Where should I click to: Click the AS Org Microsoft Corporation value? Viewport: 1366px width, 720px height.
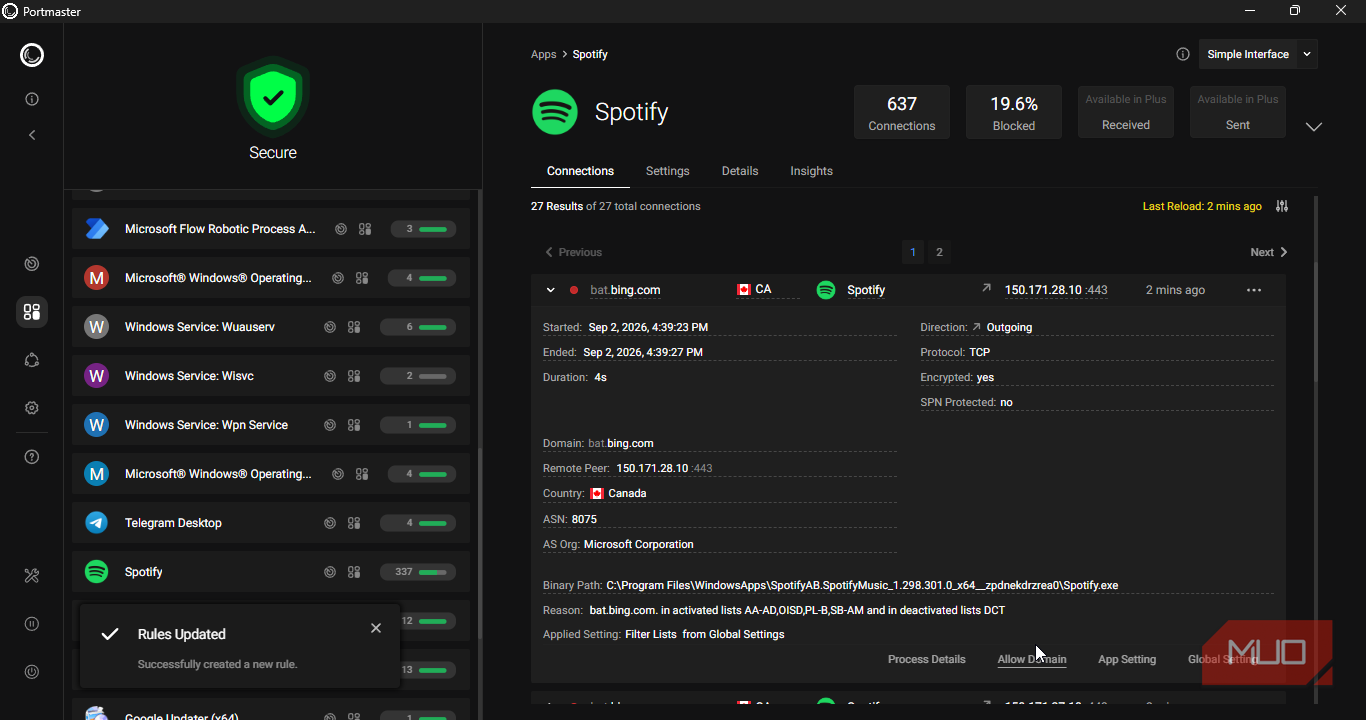click(638, 544)
